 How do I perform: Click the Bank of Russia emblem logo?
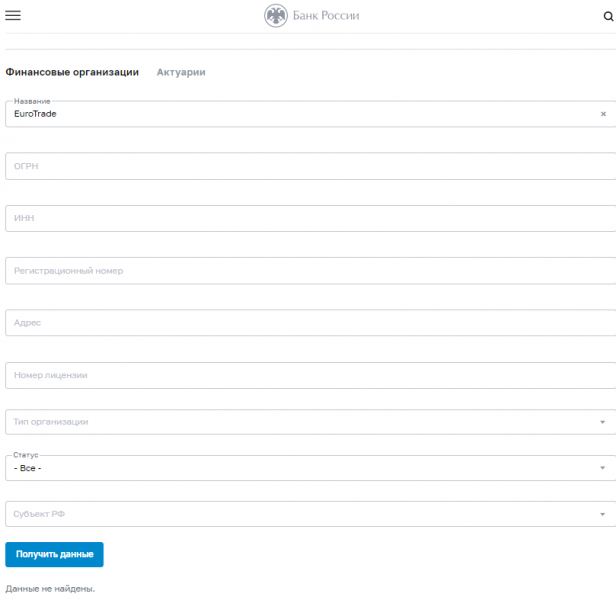(276, 16)
